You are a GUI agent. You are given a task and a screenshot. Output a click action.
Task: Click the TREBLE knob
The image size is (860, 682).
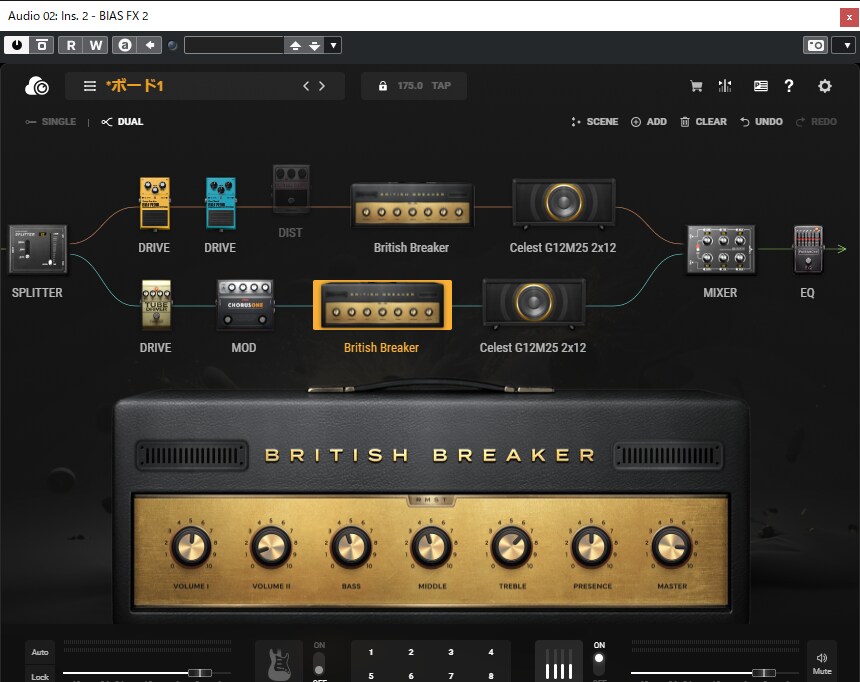point(512,547)
